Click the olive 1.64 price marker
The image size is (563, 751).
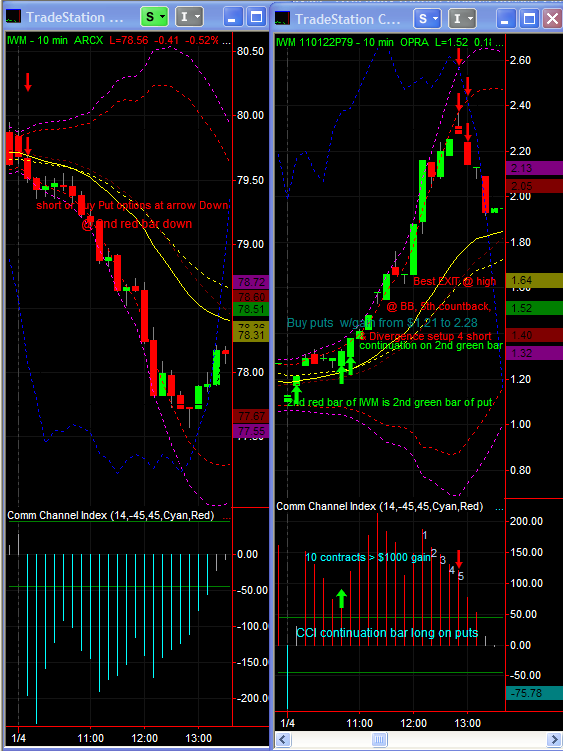[x=534, y=280]
